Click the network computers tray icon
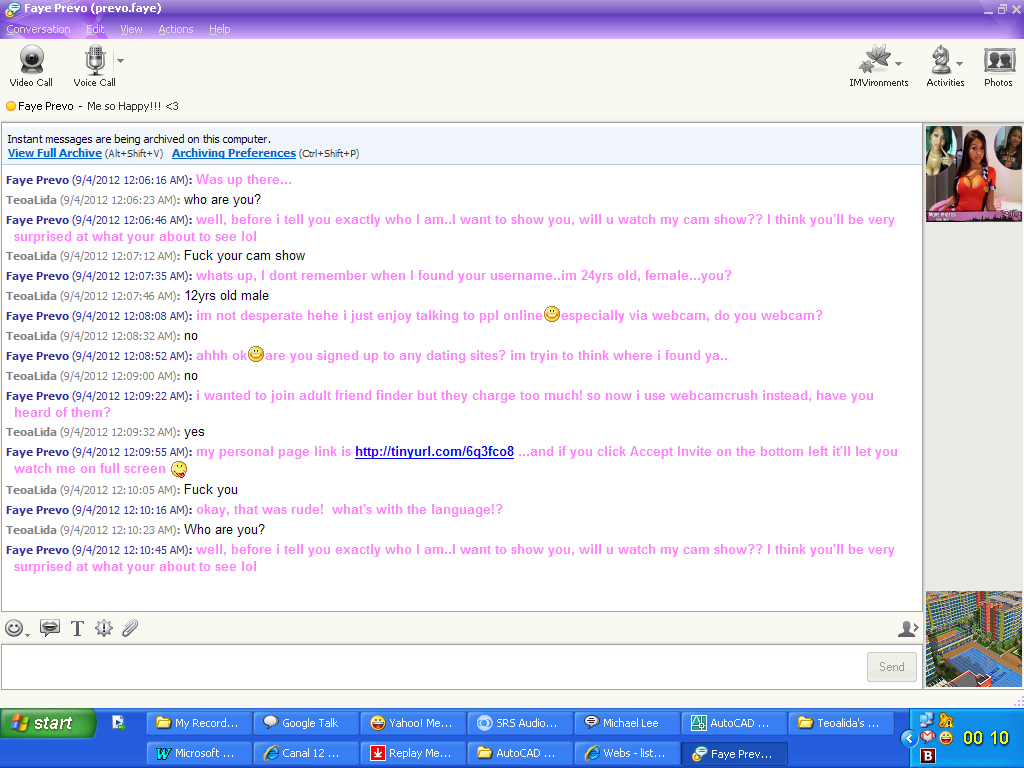The image size is (1024, 768). pos(927,720)
